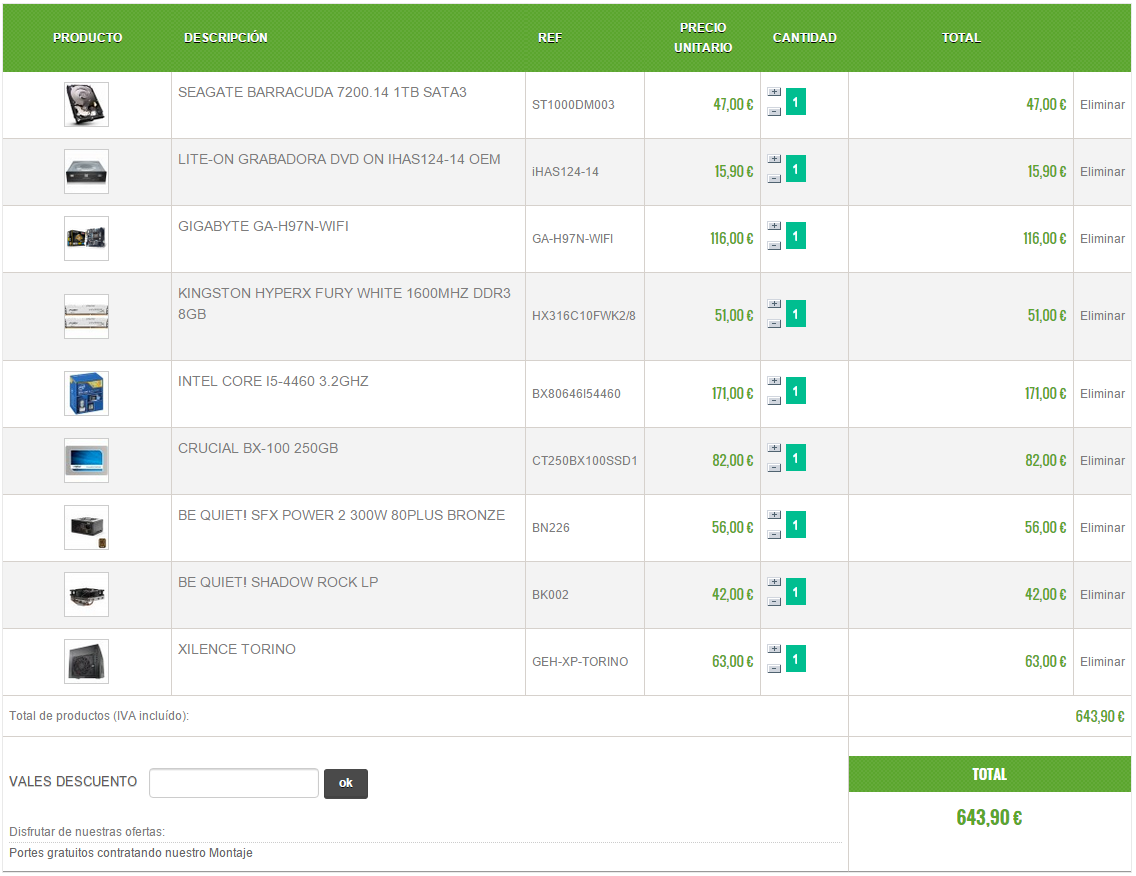The height and width of the screenshot is (876, 1136).
Task: Eliminar the Gigabyte GA-H97N-WIFI row
Action: coord(1102,238)
